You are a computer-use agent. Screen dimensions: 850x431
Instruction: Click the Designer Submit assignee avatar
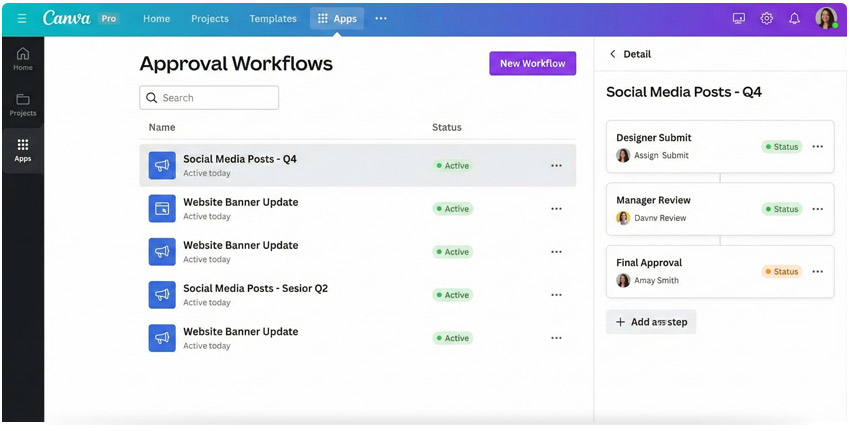coord(623,155)
